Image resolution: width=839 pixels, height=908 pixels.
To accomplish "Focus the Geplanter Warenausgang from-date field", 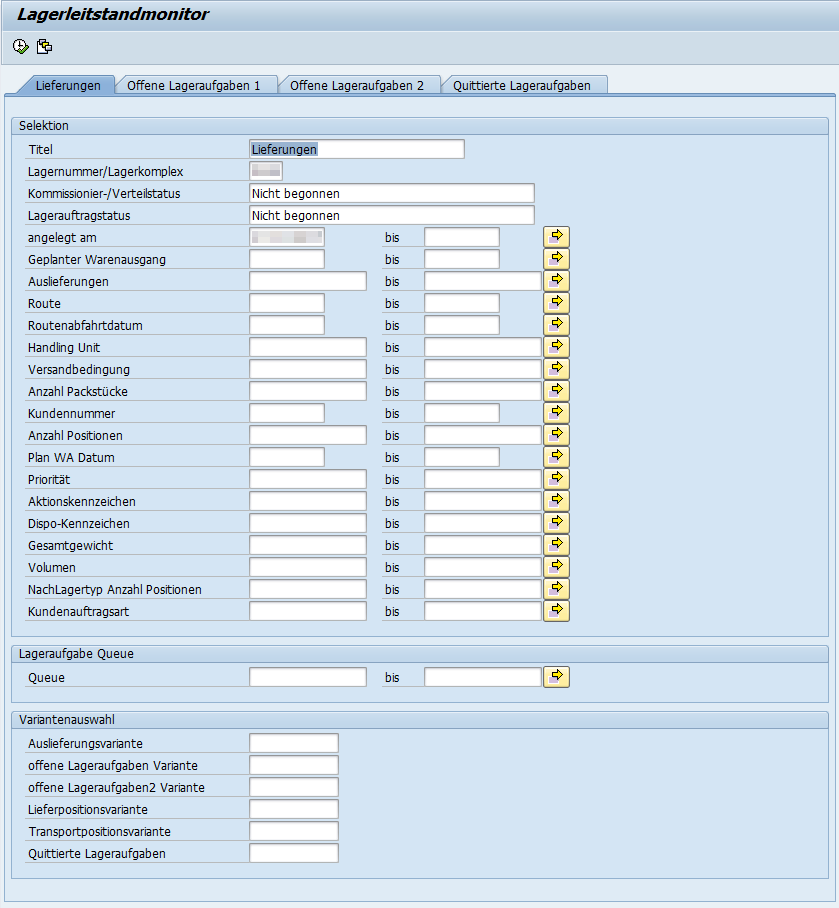I will click(287, 259).
